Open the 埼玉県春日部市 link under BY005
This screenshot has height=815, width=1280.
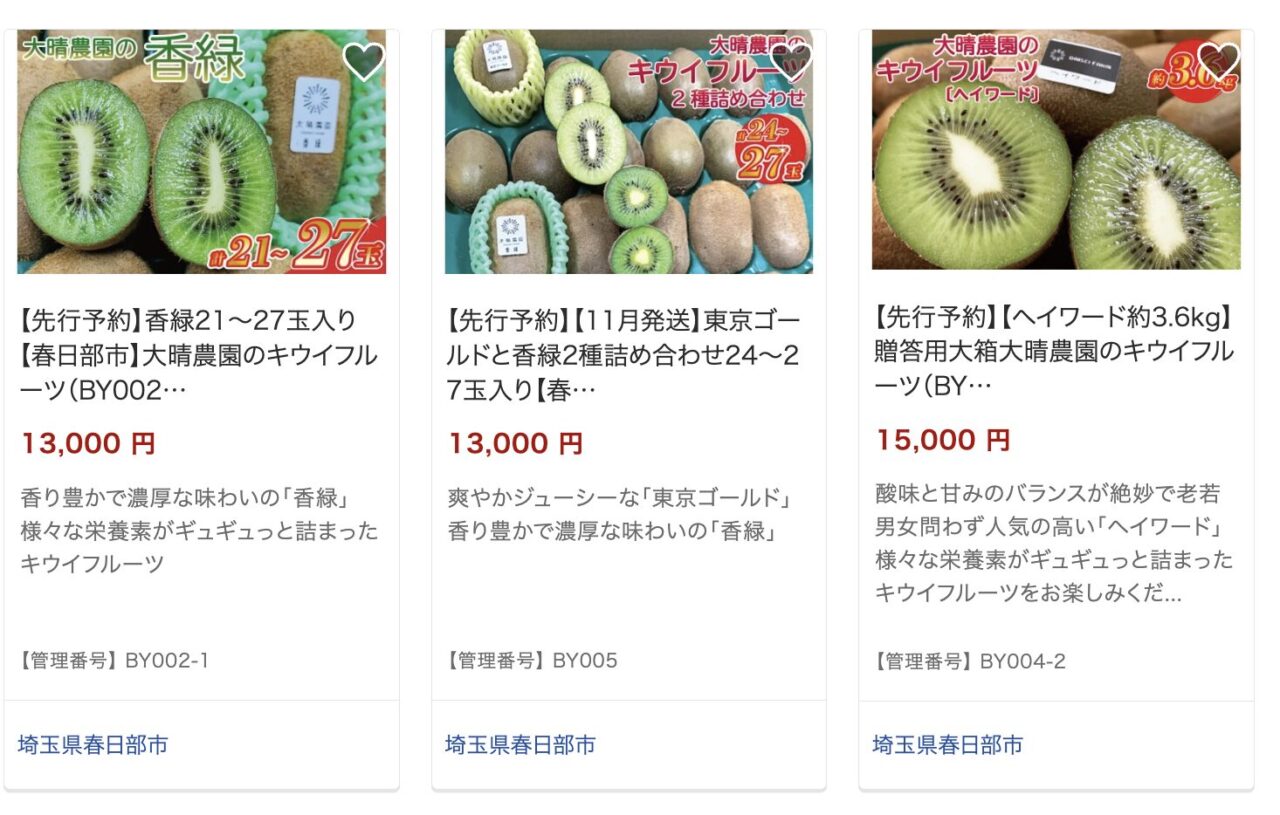coord(520,745)
